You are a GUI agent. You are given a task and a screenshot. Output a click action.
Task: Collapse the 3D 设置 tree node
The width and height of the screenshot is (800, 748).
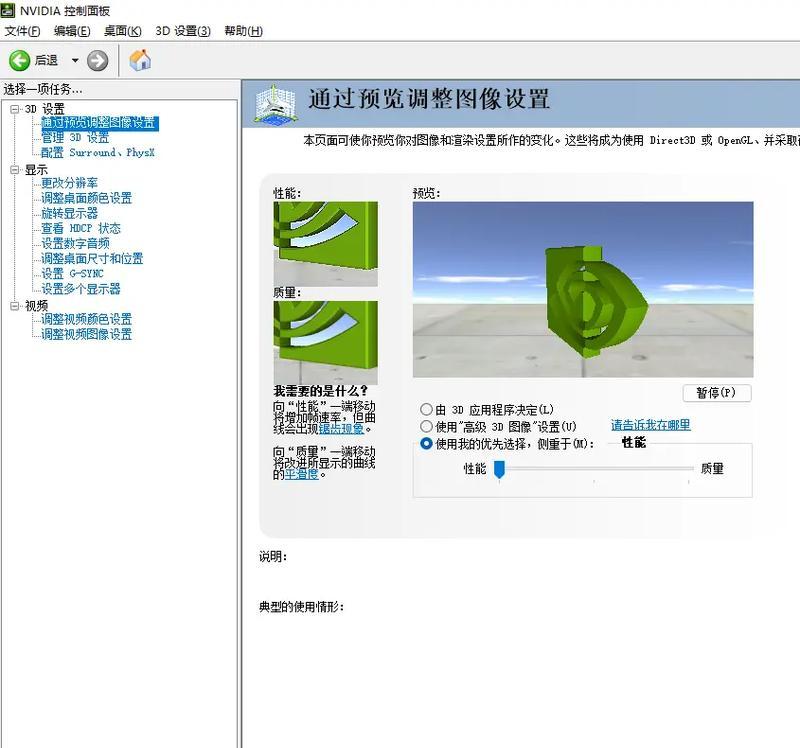click(x=15, y=109)
